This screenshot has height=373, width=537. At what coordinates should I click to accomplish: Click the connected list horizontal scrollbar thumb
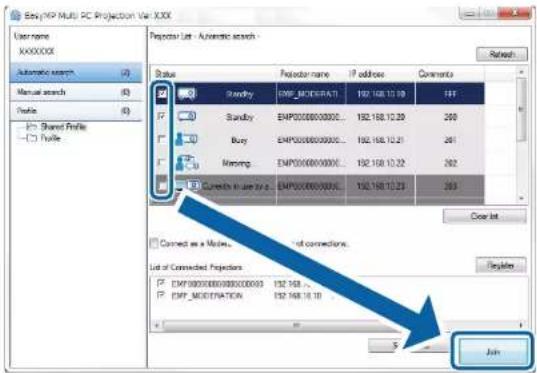296,325
